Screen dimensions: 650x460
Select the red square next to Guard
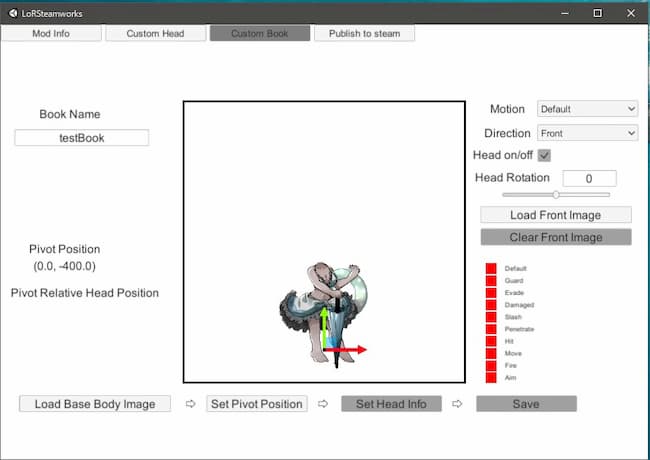[491, 280]
